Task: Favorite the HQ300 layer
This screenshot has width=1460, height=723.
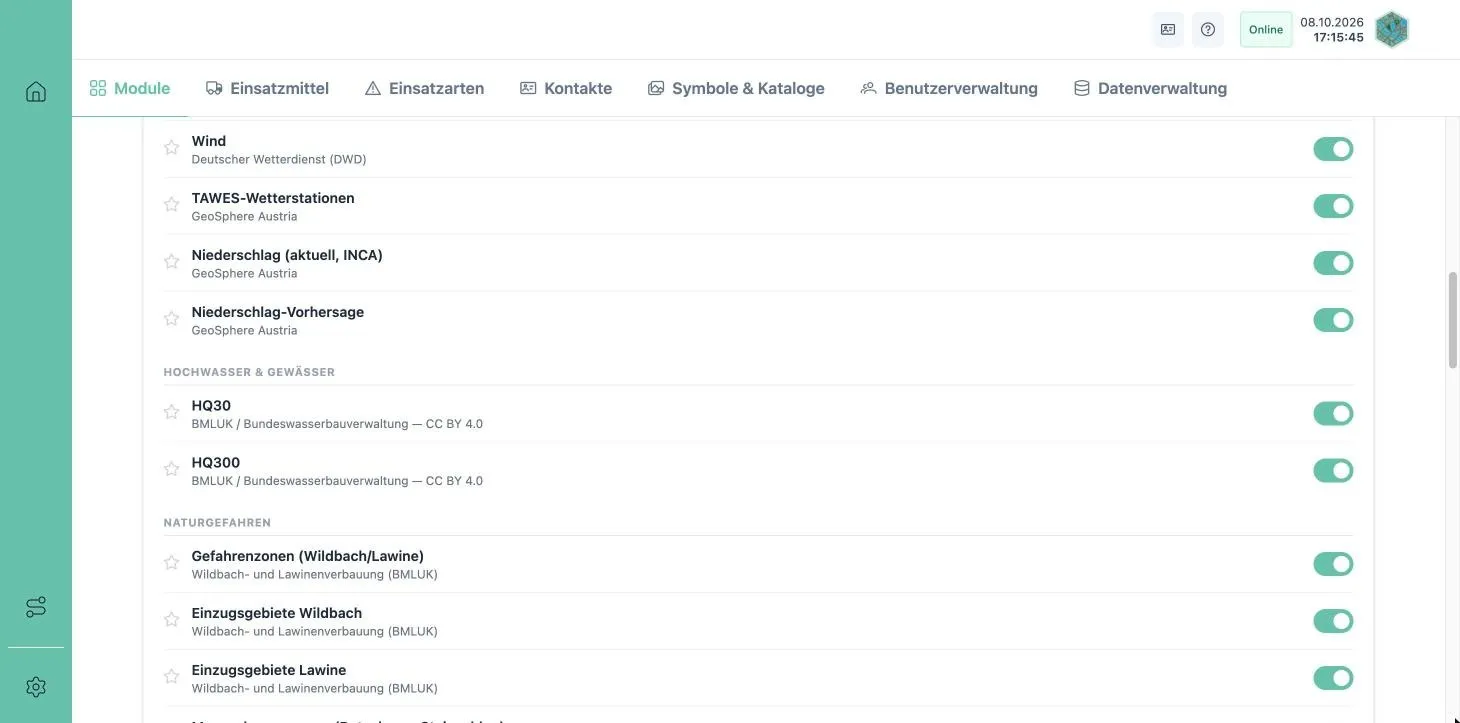Action: tap(171, 469)
